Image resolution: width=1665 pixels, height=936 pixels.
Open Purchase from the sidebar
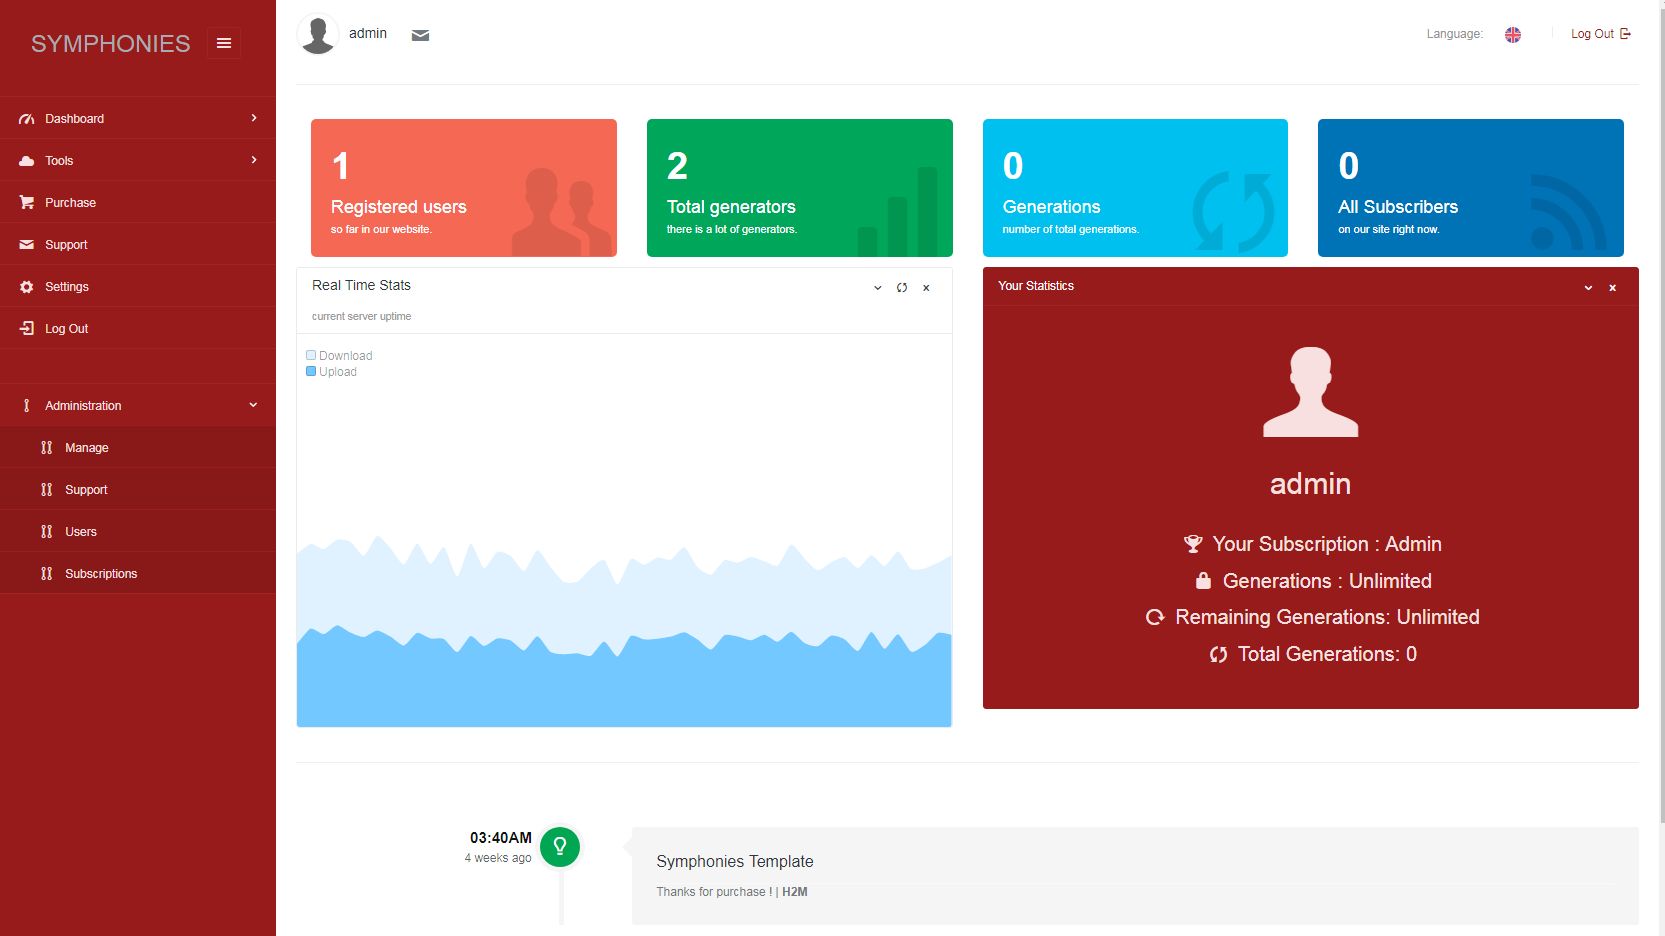coord(70,203)
